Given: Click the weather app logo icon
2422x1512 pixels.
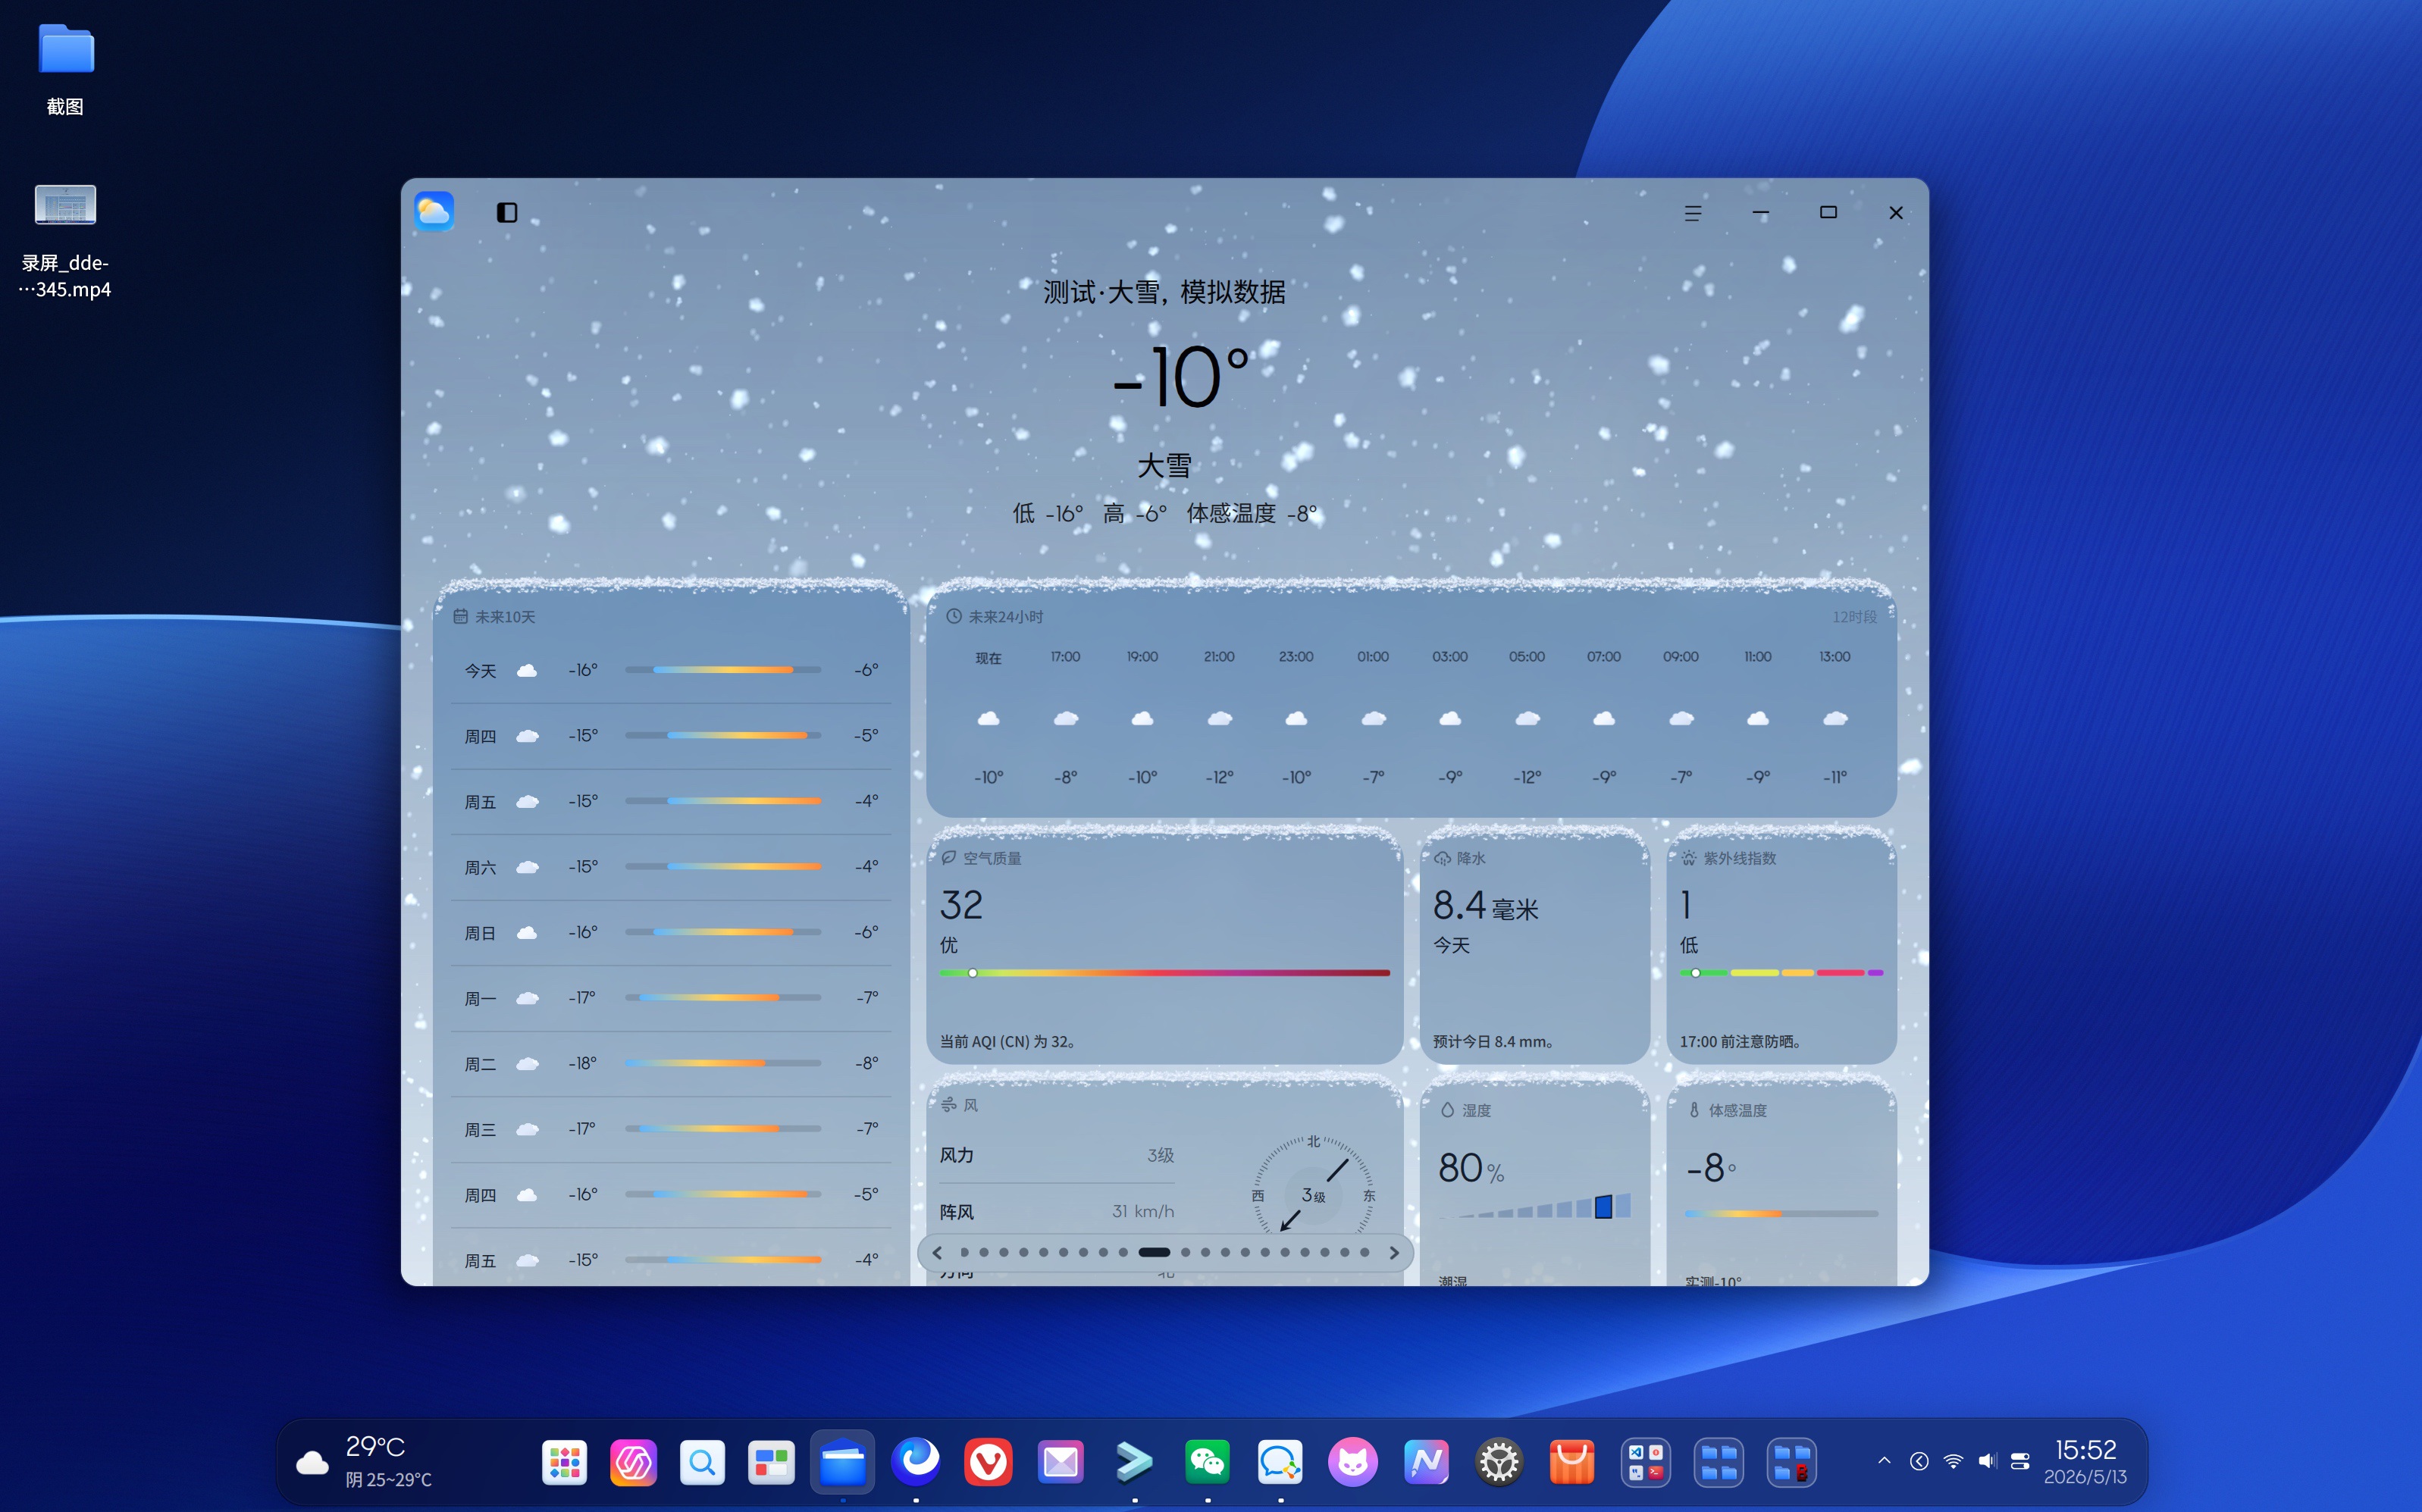Looking at the screenshot, I should click(x=434, y=211).
